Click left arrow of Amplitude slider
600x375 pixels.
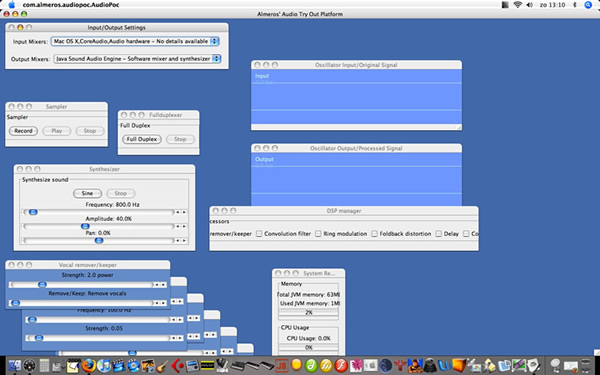(x=178, y=226)
